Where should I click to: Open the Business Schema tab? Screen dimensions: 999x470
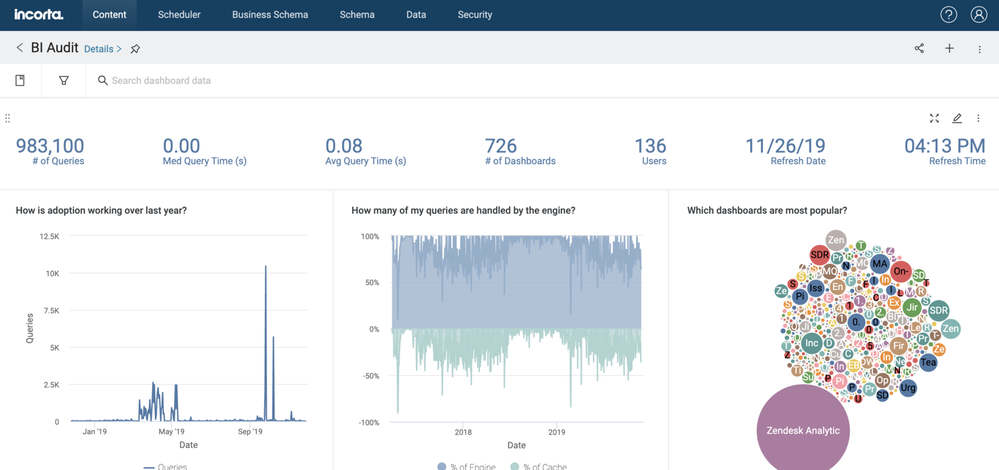(270, 15)
